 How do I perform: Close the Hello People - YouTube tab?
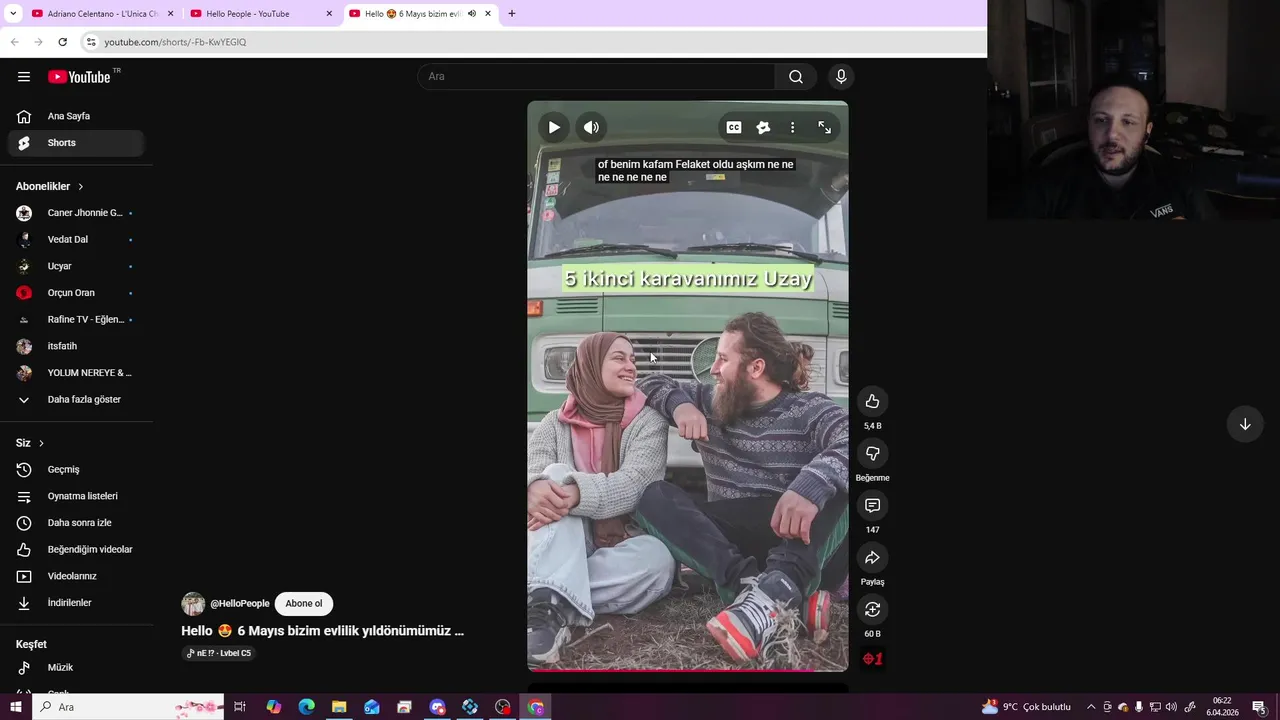329,14
